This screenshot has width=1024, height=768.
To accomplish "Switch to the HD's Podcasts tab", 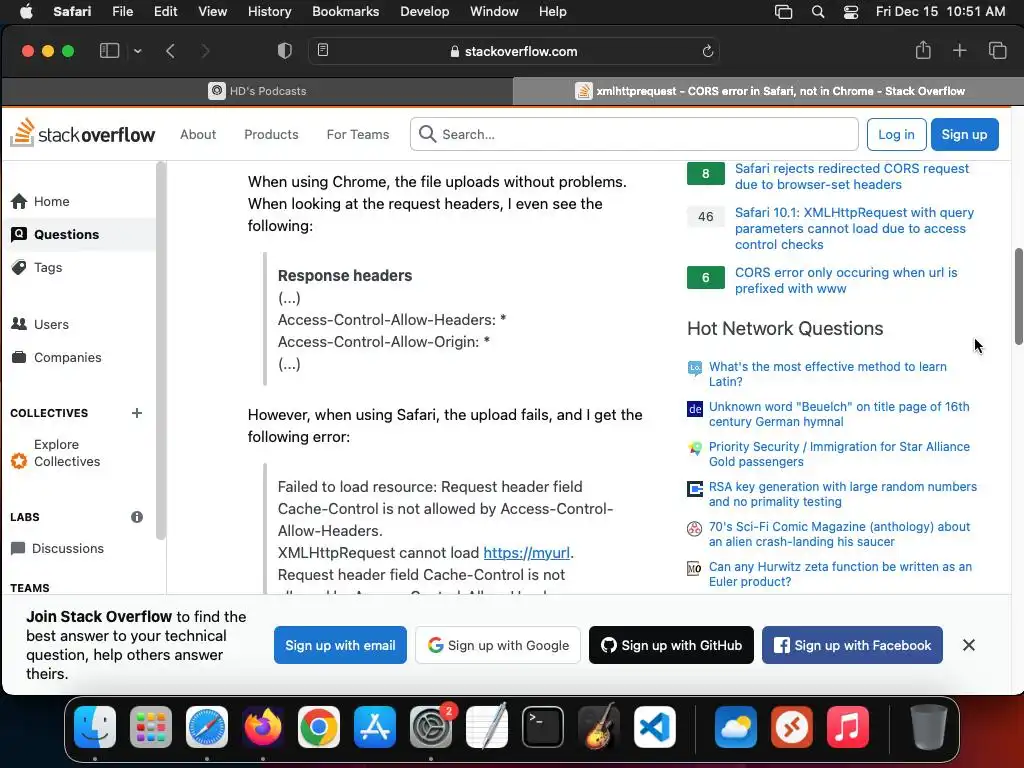I will 257,91.
